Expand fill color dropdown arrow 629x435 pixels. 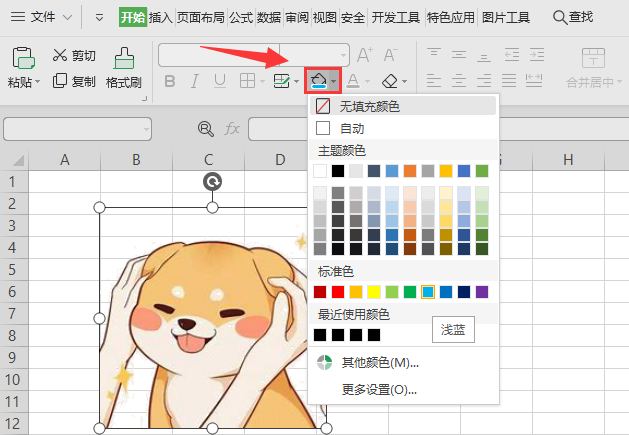point(334,81)
